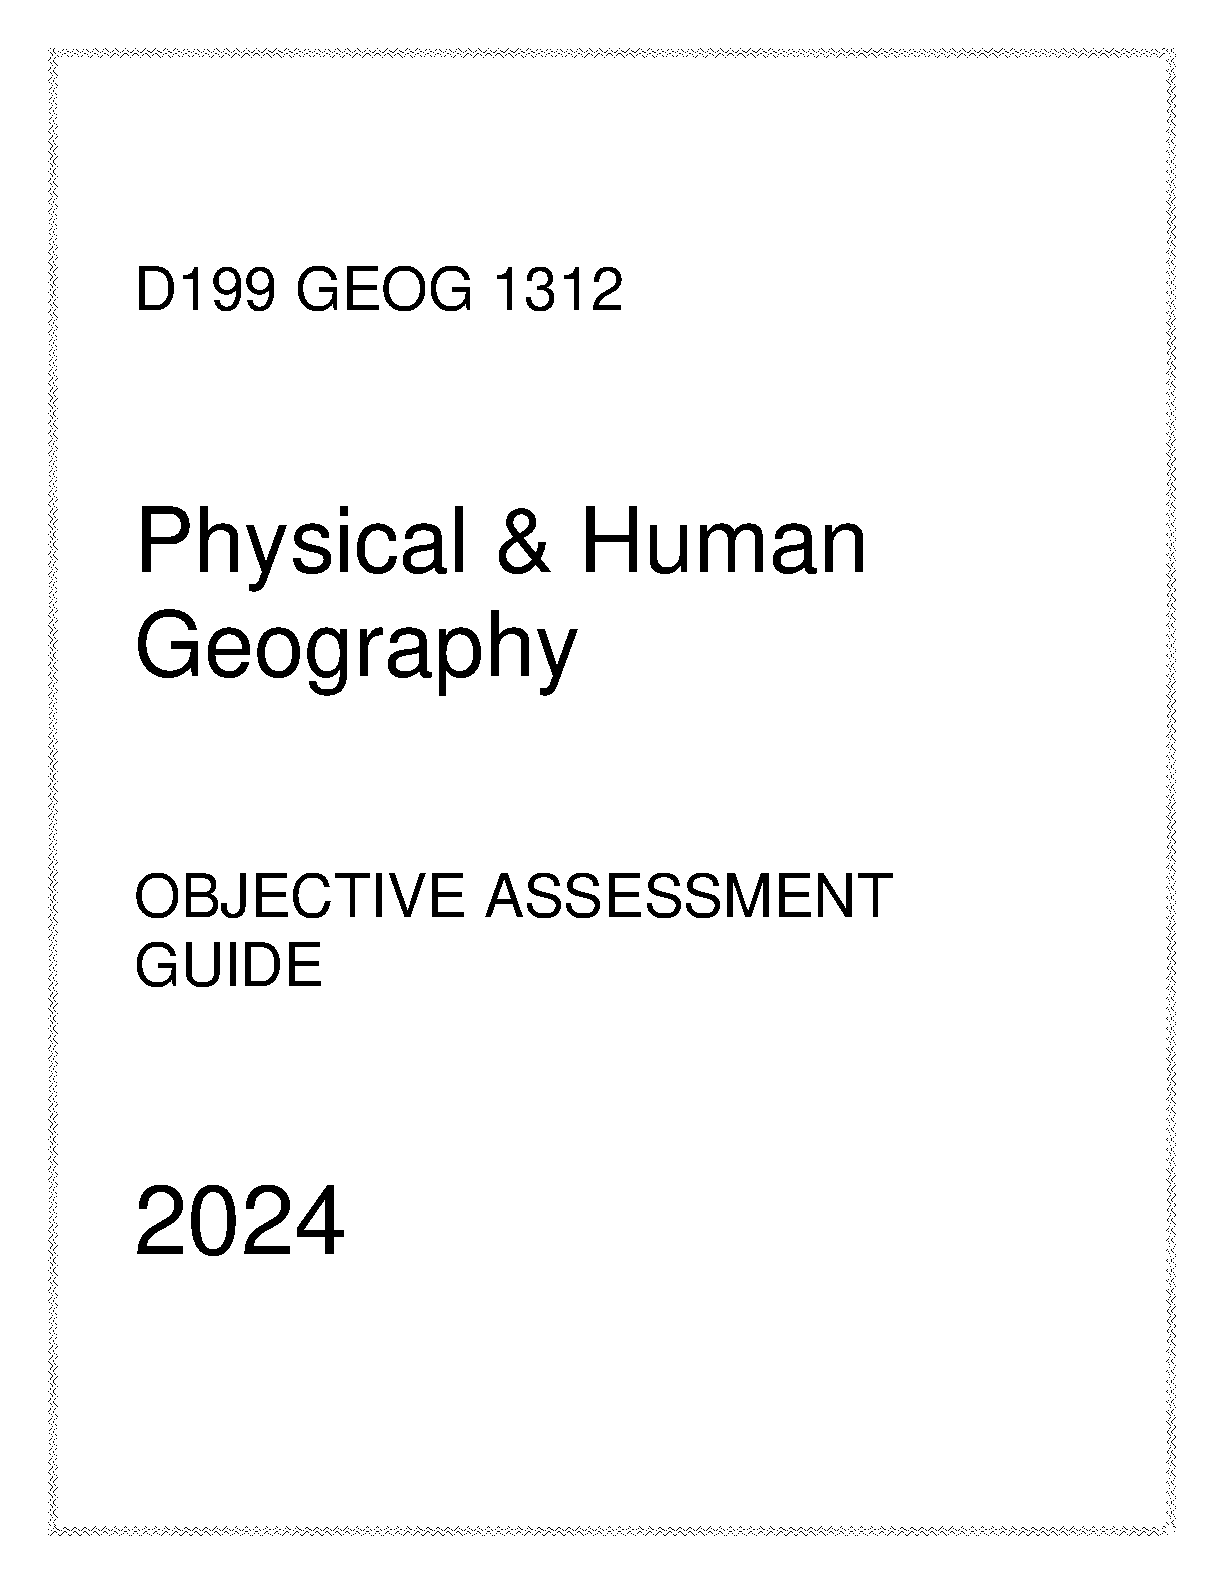This screenshot has height=1584, width=1224.
Task: Click the right edge of the decorative border
Action: (1170, 792)
